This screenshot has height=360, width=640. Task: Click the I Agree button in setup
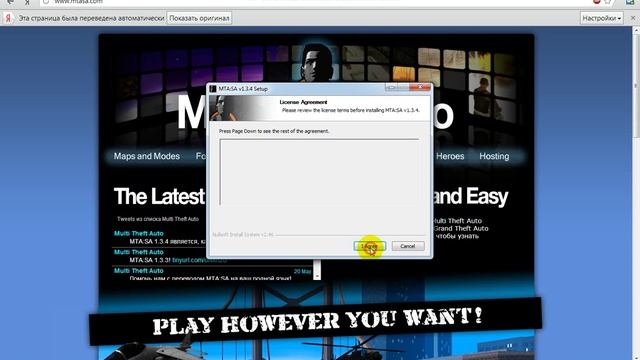(x=369, y=246)
